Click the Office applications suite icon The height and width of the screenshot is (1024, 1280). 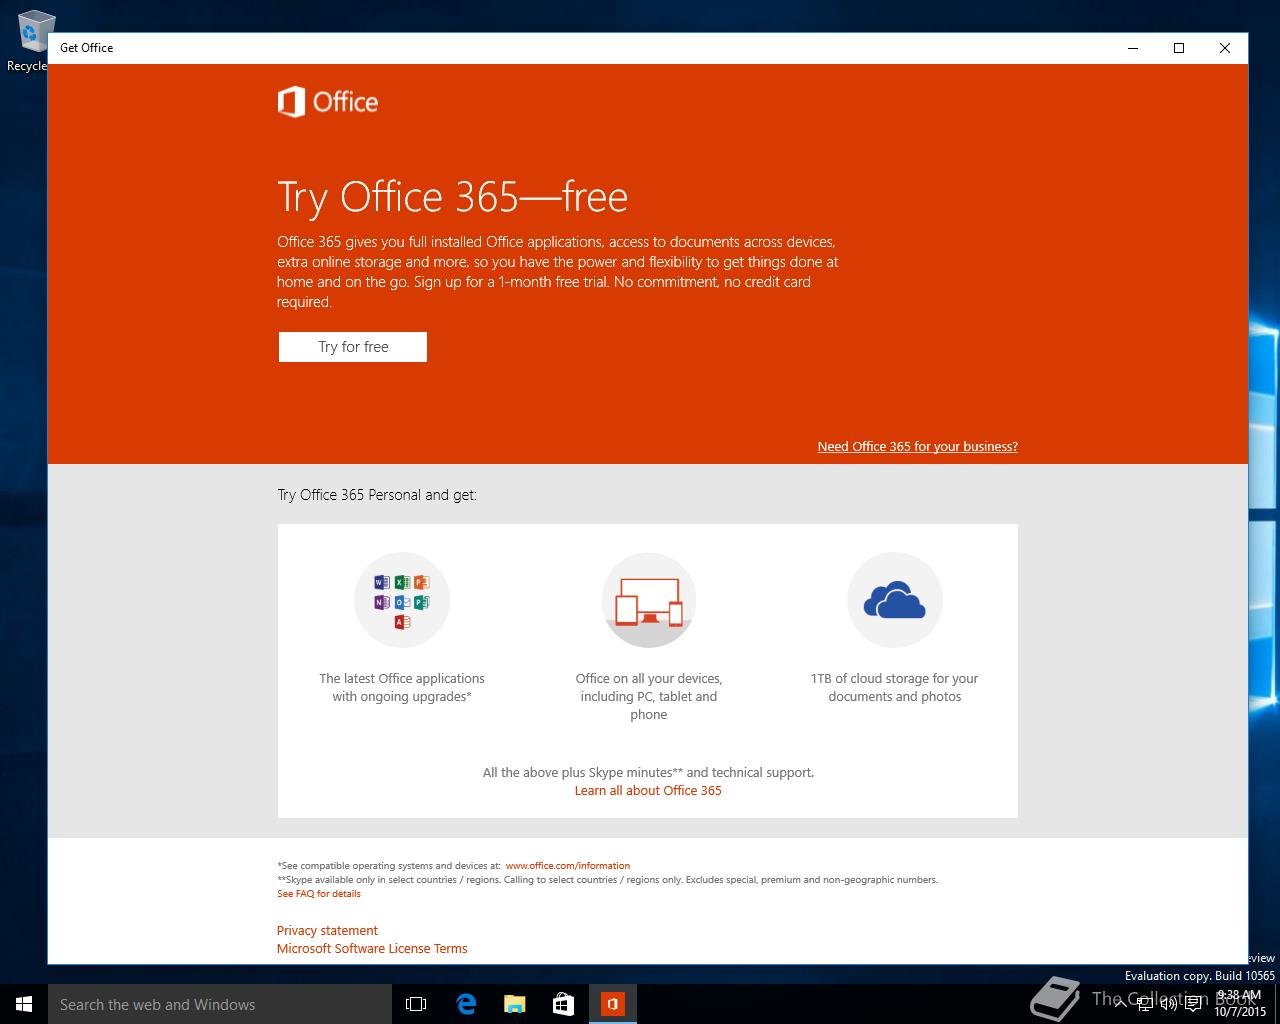point(402,600)
